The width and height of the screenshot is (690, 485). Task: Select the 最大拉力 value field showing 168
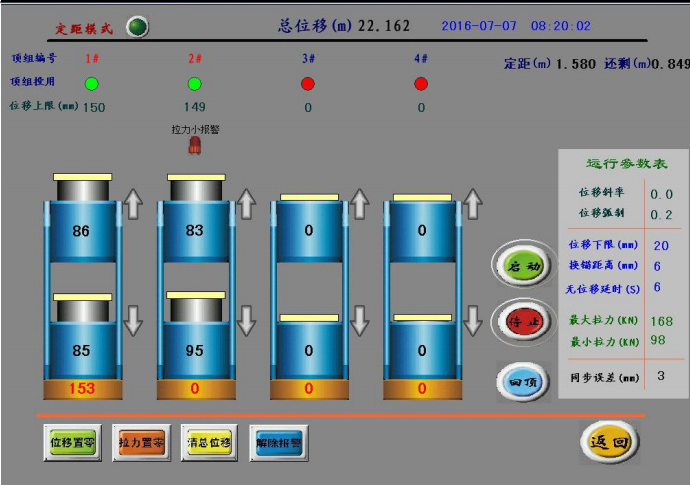[661, 321]
